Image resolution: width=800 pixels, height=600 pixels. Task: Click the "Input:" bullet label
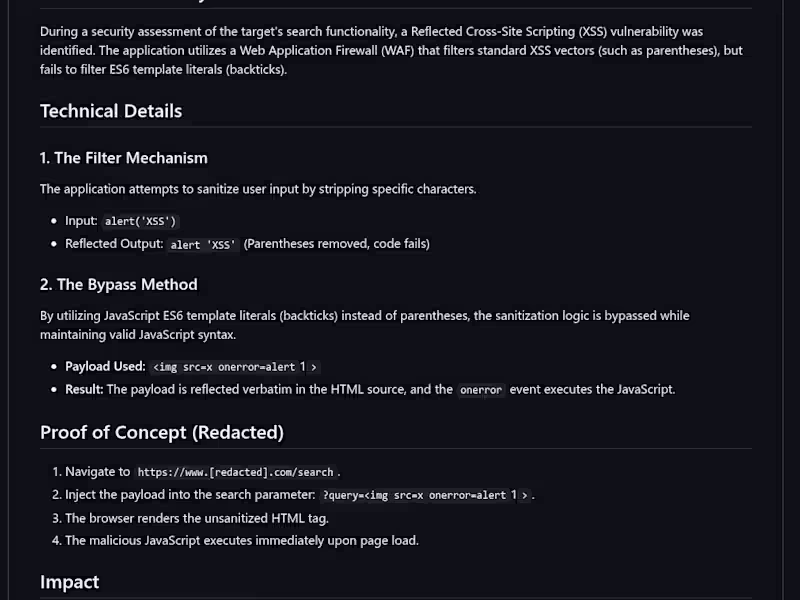(x=81, y=220)
